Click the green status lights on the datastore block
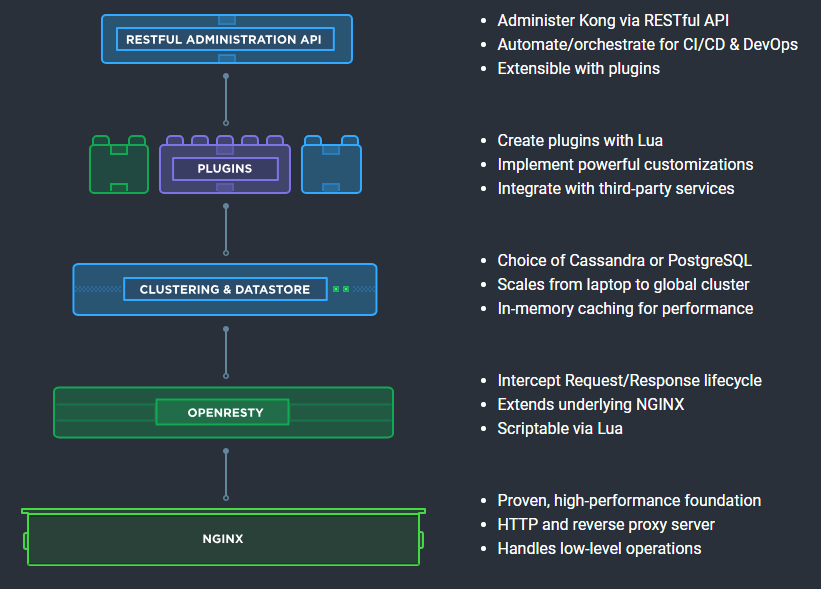 [341, 289]
